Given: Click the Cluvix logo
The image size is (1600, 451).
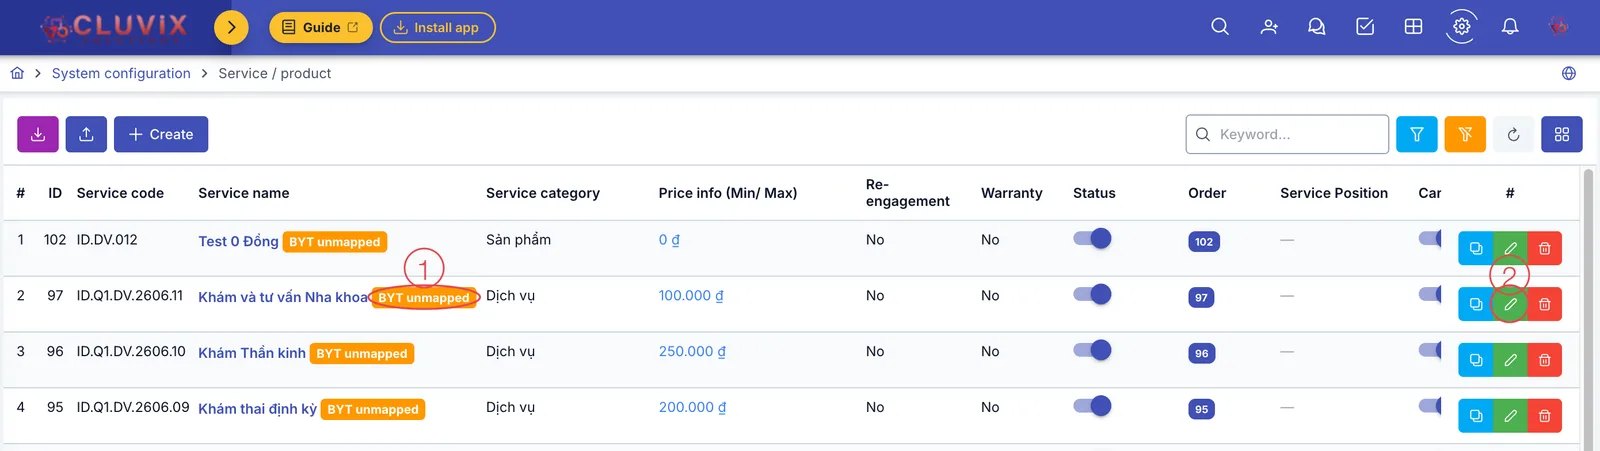Looking at the screenshot, I should (x=113, y=27).
